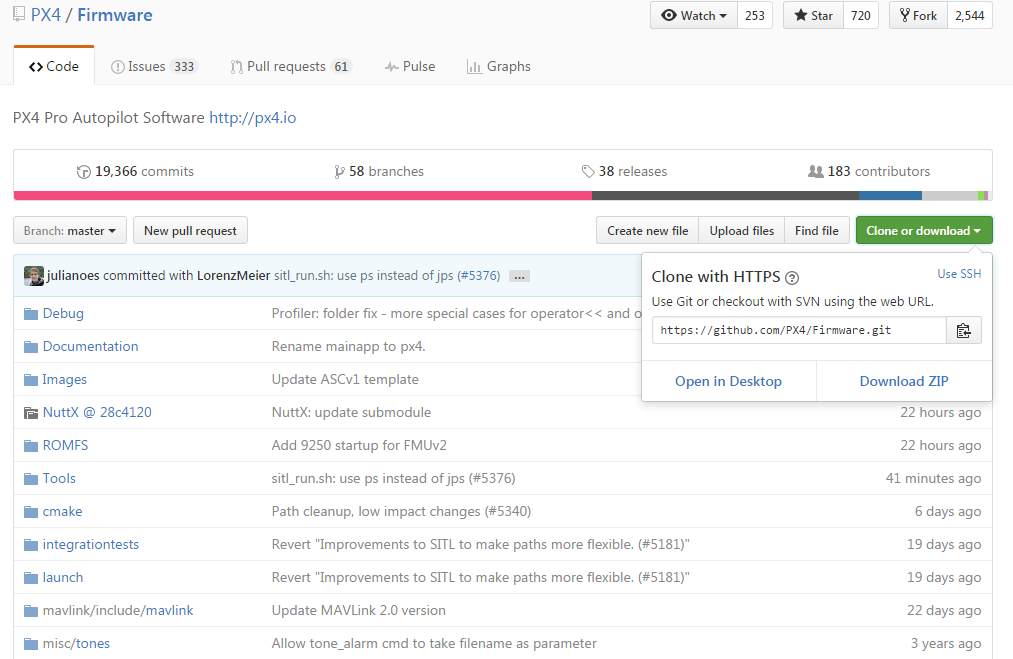Open the Documentation folder
The height and width of the screenshot is (659, 1013).
point(90,346)
